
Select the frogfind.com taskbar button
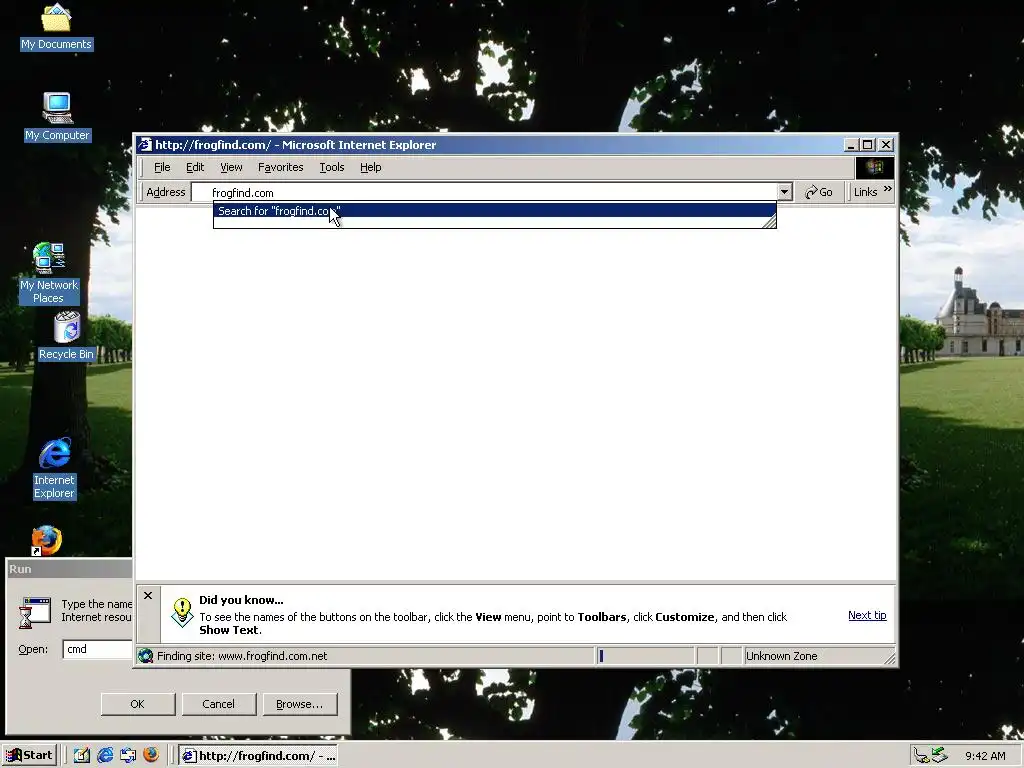(x=259, y=756)
